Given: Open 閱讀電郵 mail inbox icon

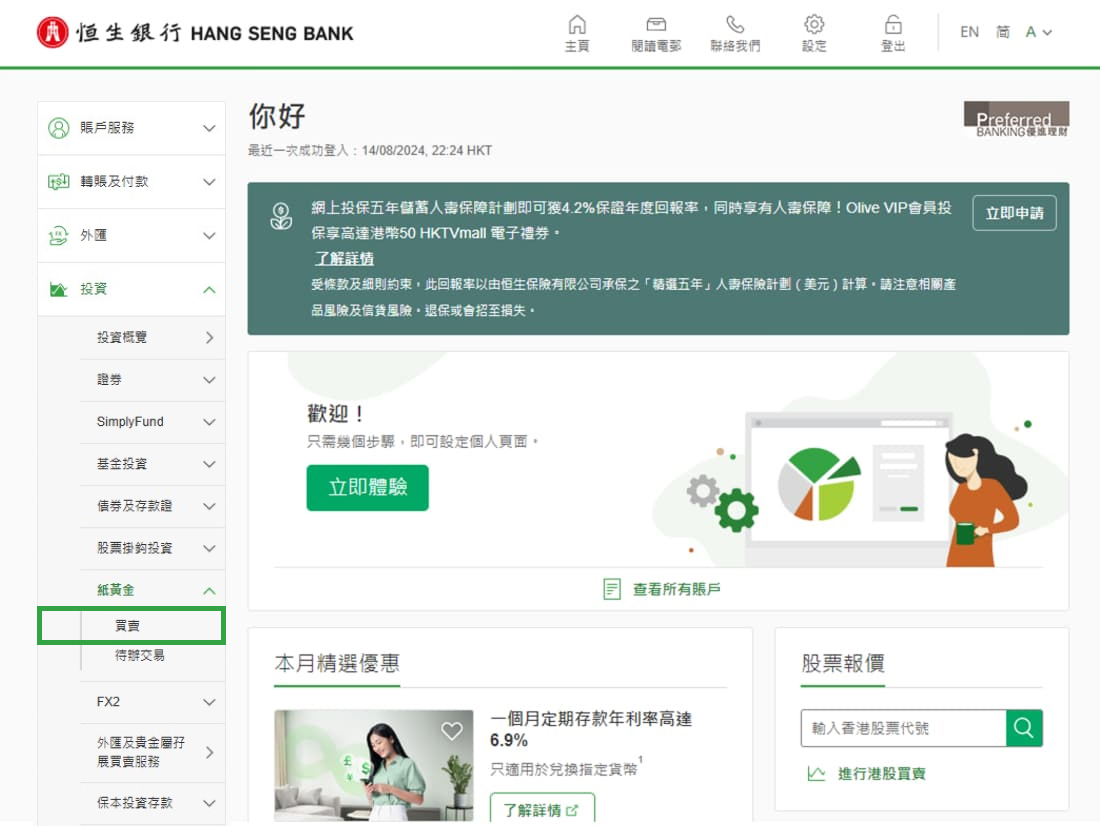Looking at the screenshot, I should tap(656, 25).
